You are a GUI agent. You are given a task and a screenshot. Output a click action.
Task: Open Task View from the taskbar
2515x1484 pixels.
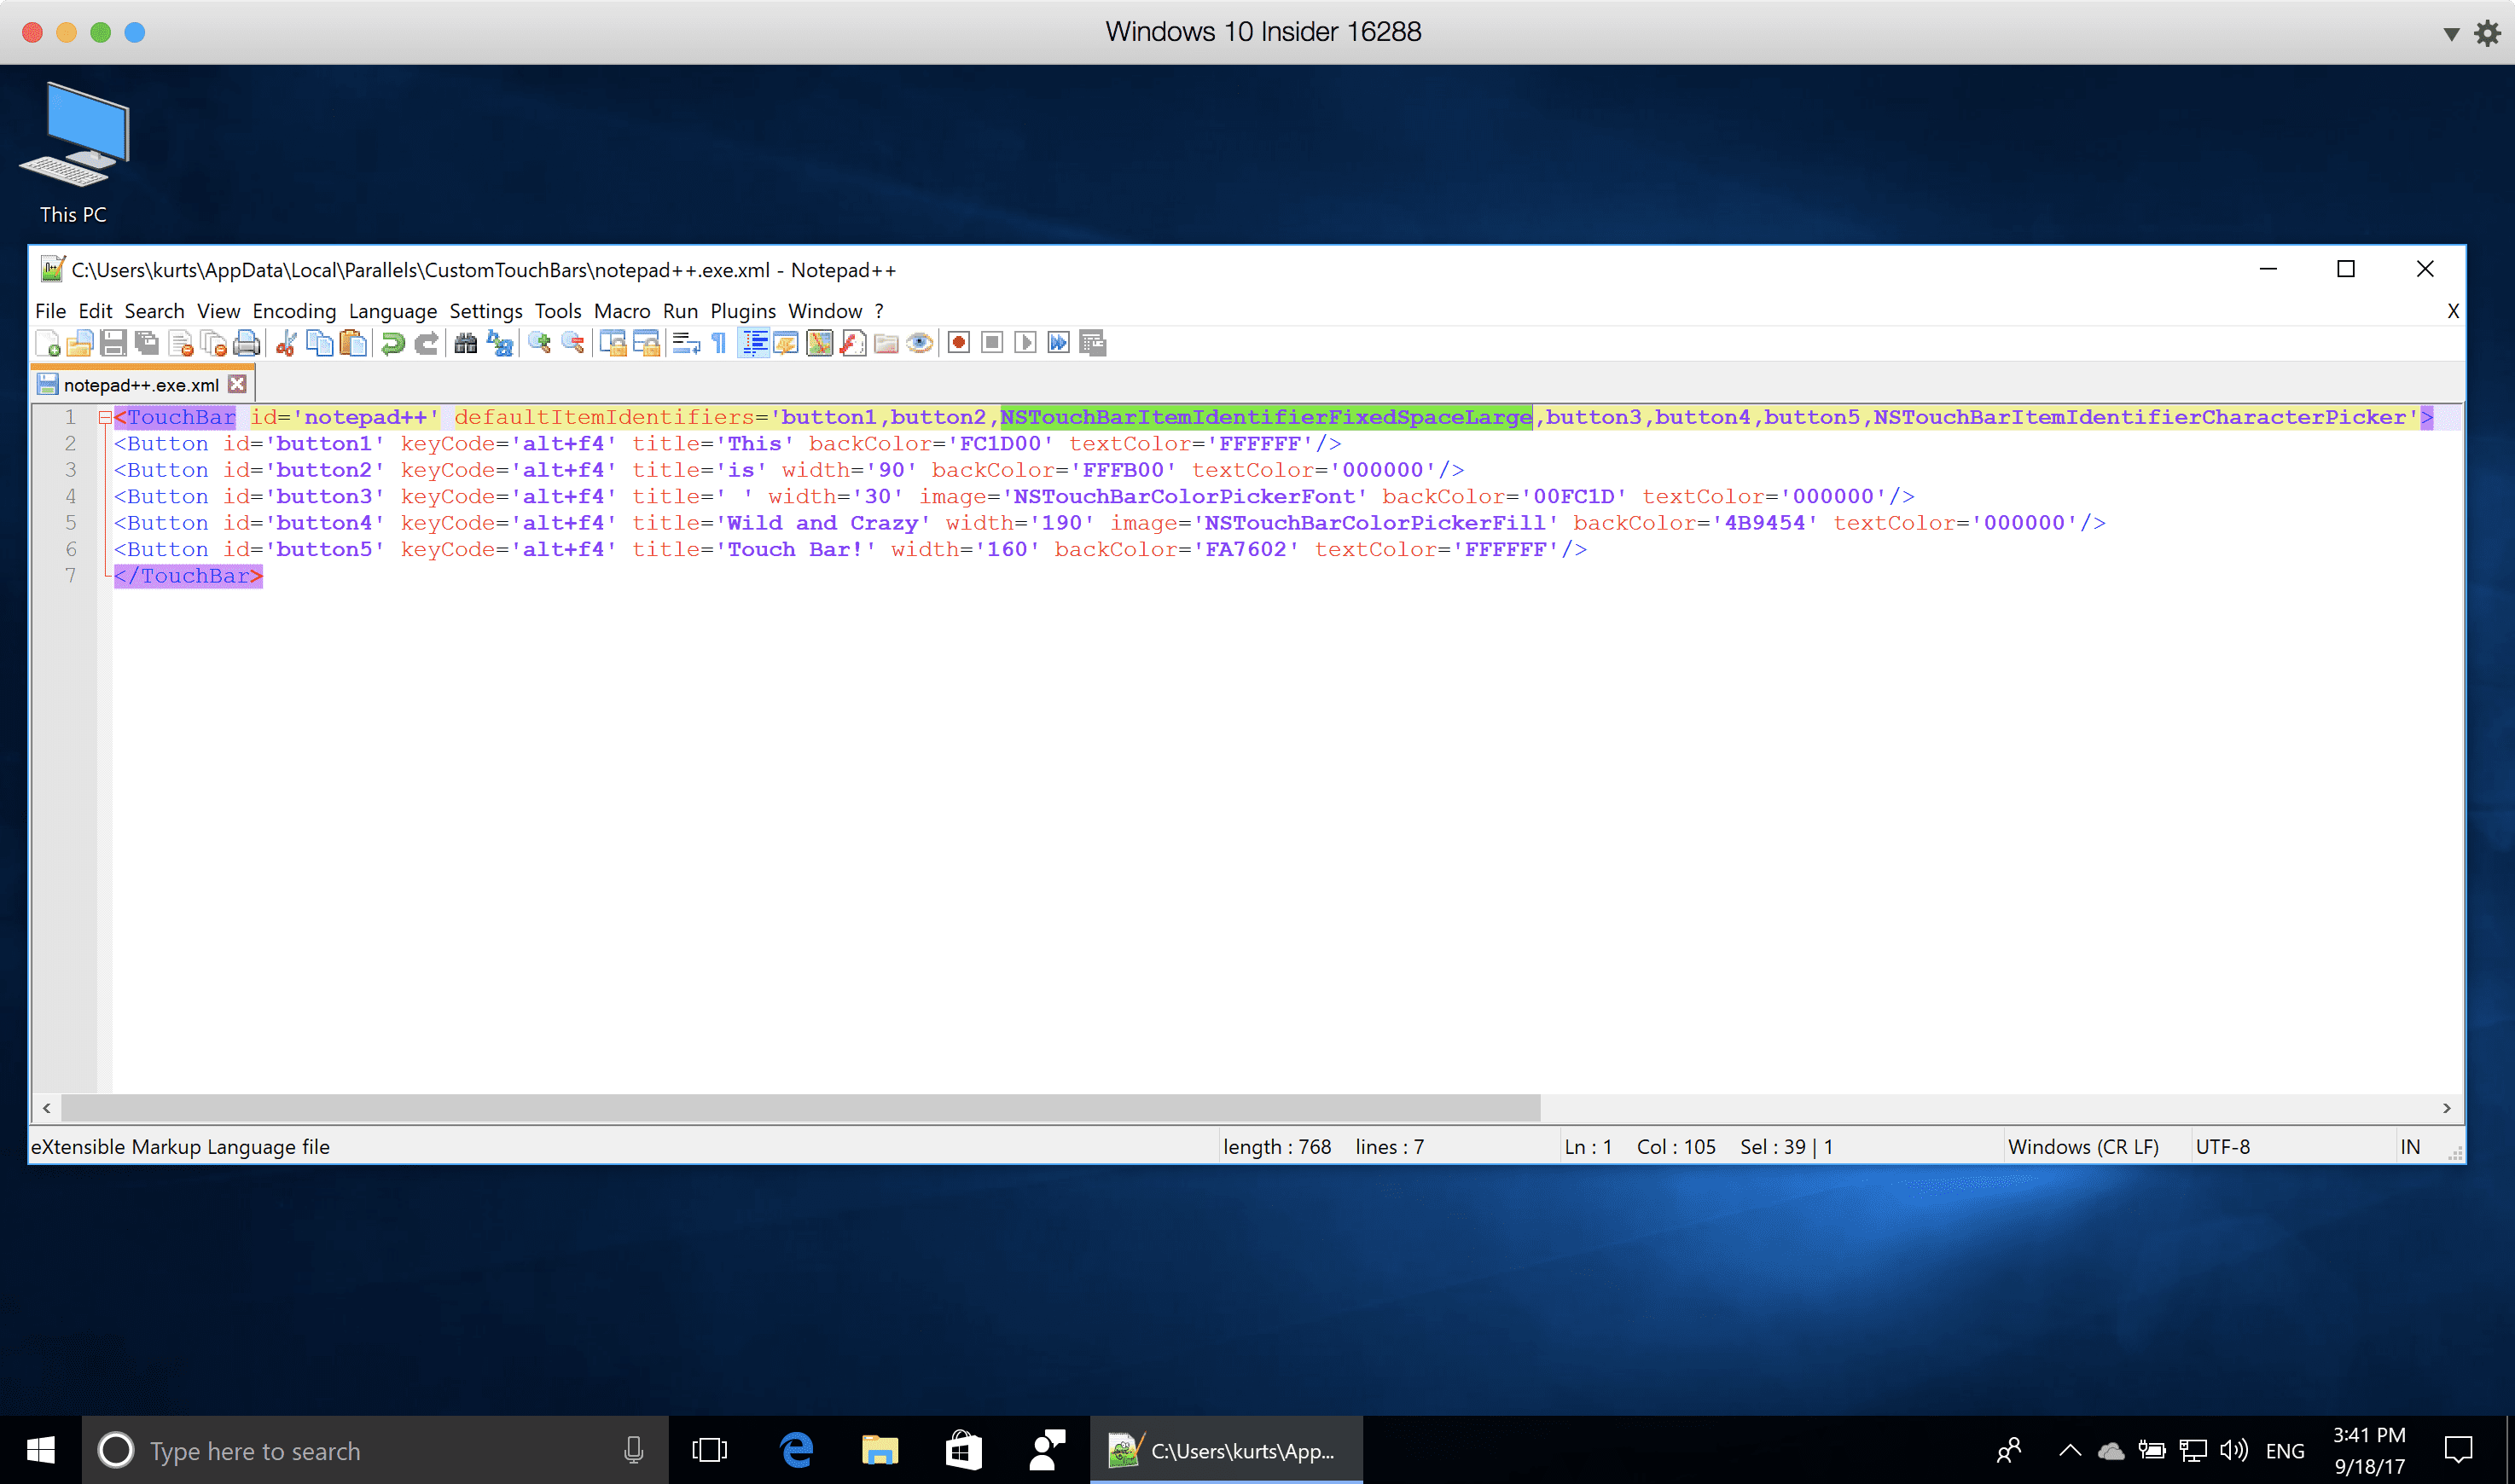pos(709,1450)
